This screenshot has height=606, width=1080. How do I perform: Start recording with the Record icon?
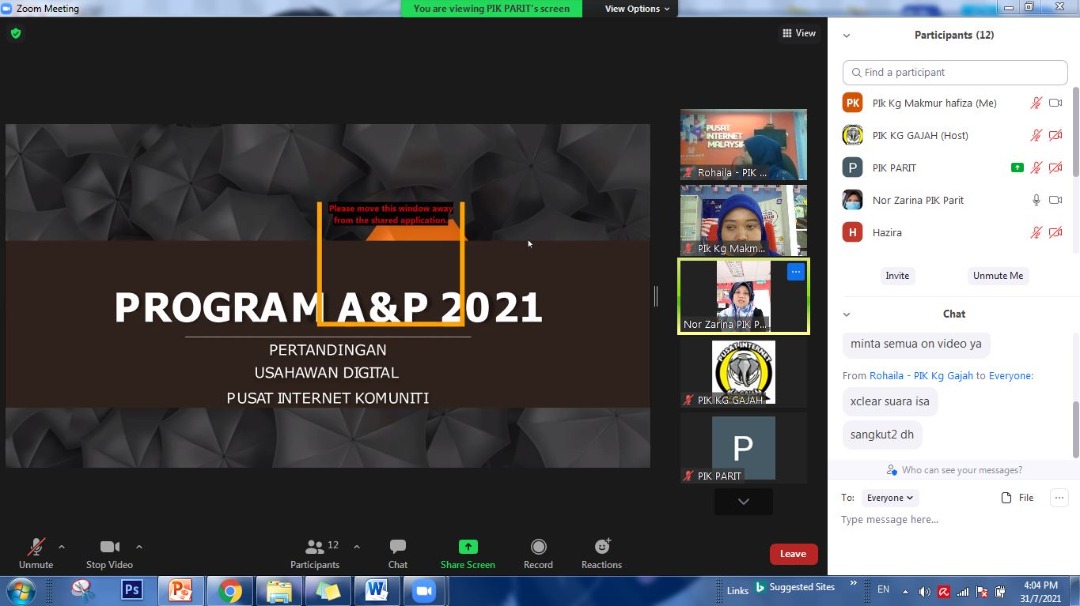click(x=538, y=547)
